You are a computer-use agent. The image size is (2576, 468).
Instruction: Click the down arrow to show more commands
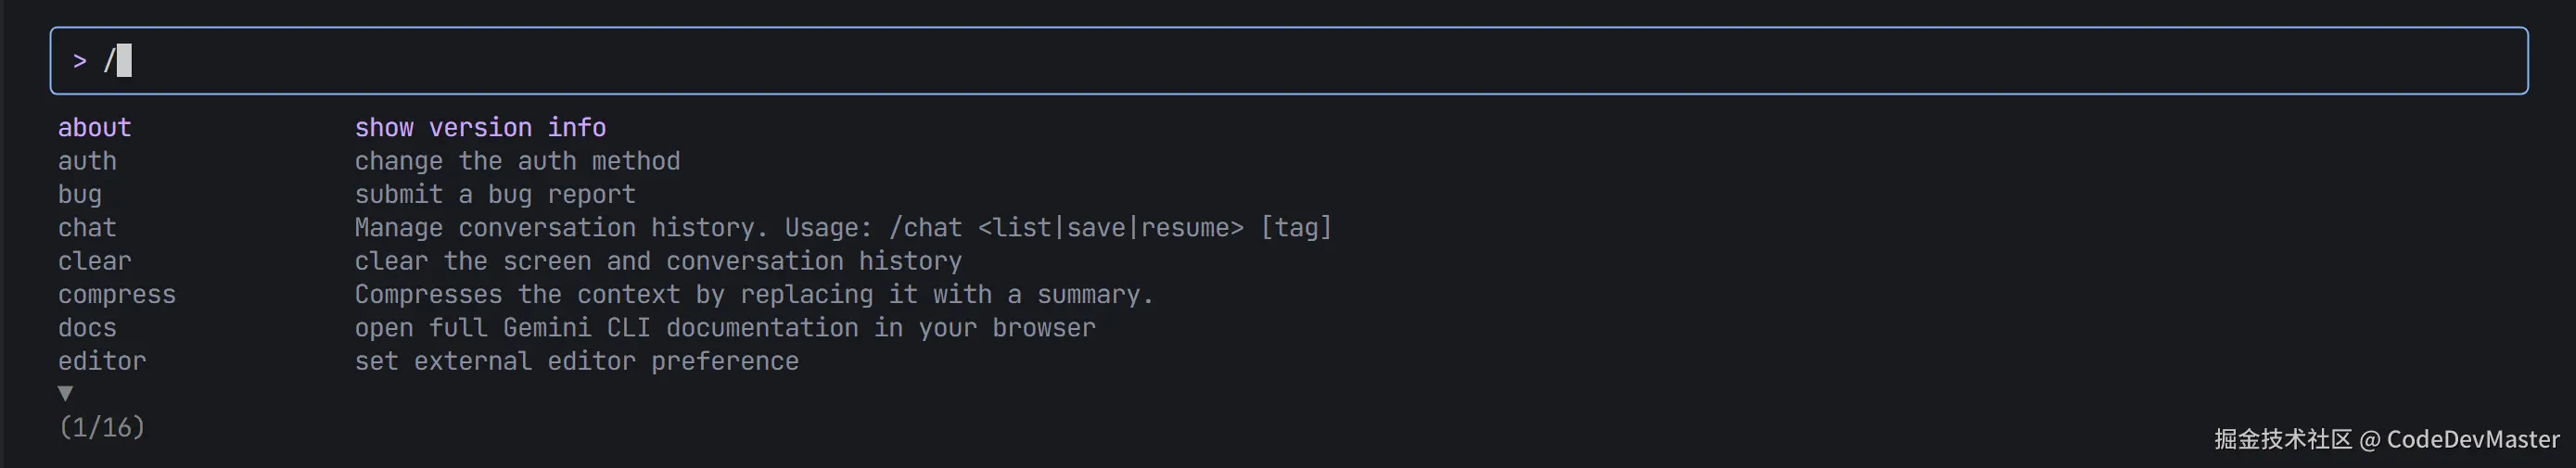pyautogui.click(x=66, y=393)
